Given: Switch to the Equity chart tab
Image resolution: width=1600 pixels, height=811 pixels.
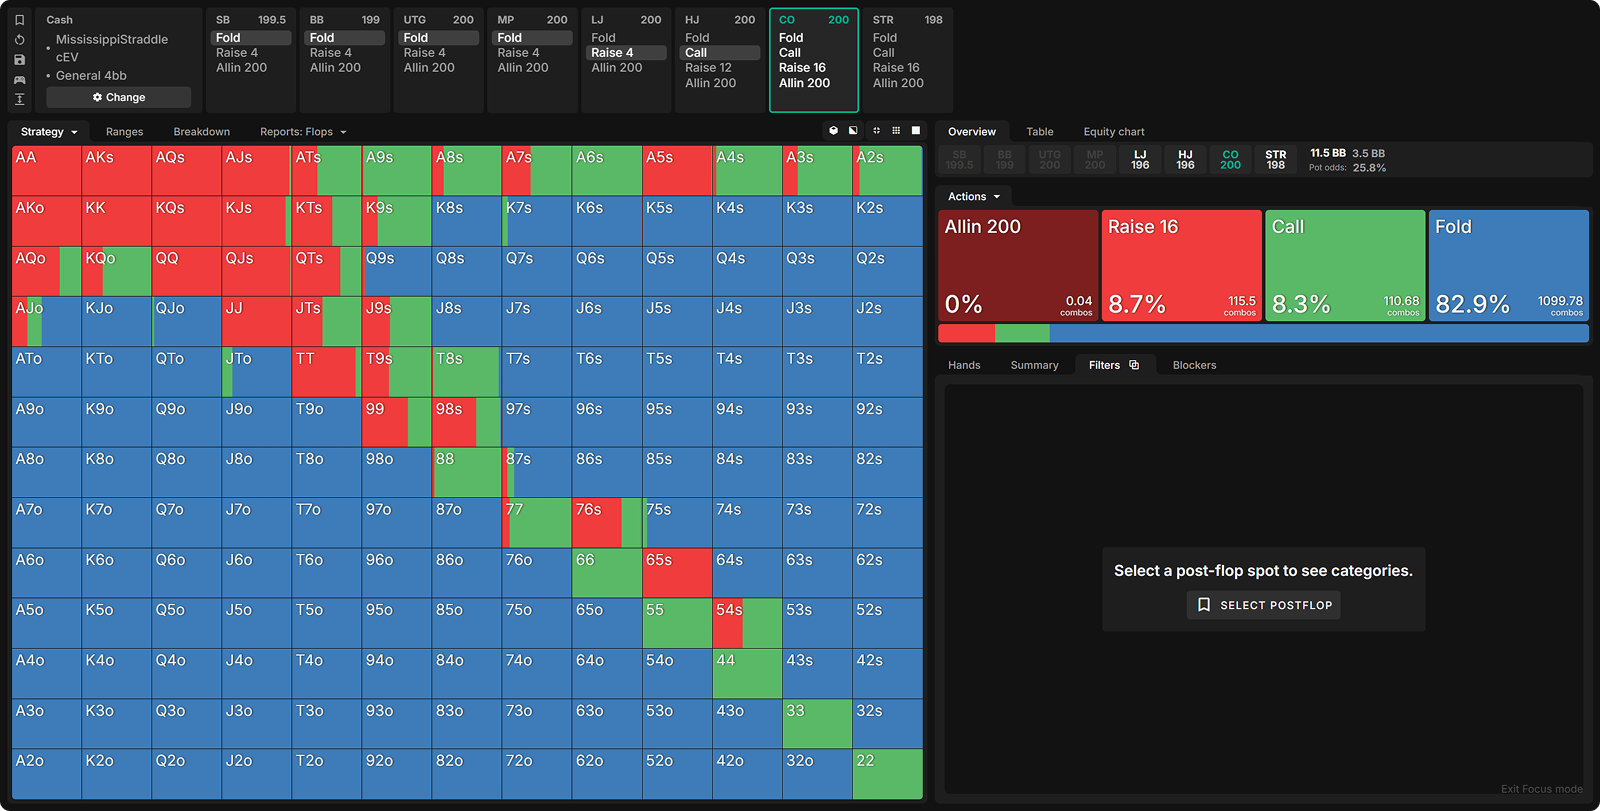Looking at the screenshot, I should pos(1113,132).
